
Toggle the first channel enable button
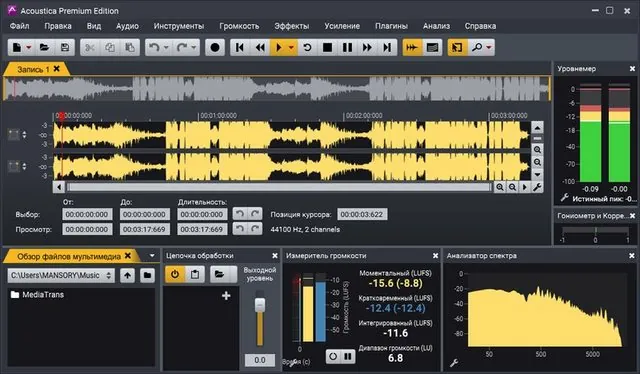13,134
